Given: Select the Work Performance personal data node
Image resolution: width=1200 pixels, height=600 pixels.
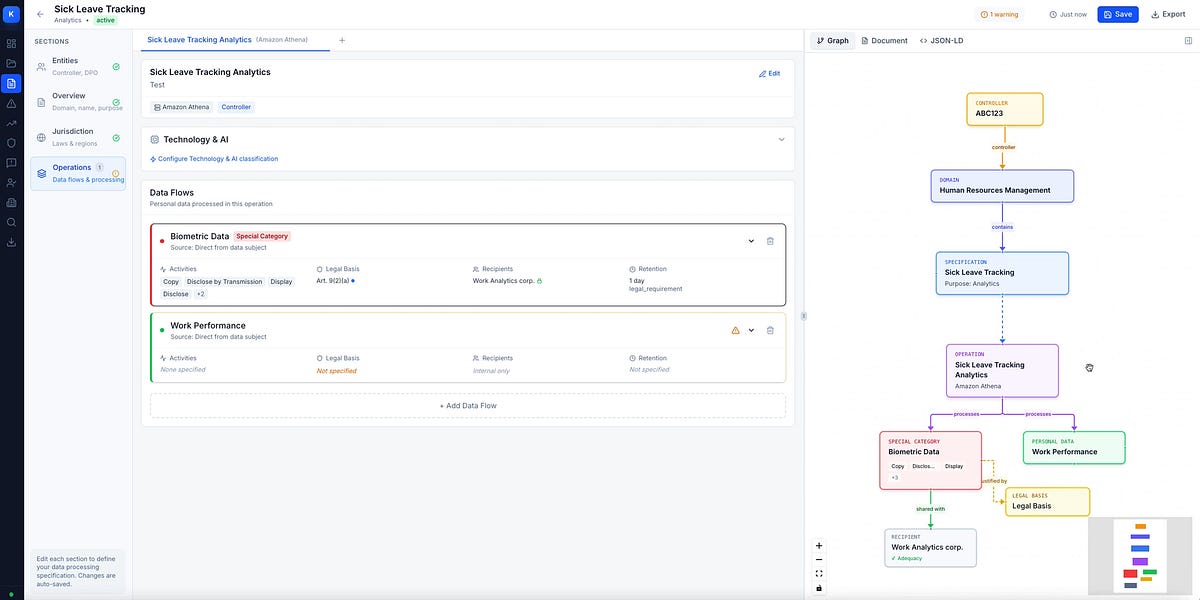Looking at the screenshot, I should point(1074,447).
